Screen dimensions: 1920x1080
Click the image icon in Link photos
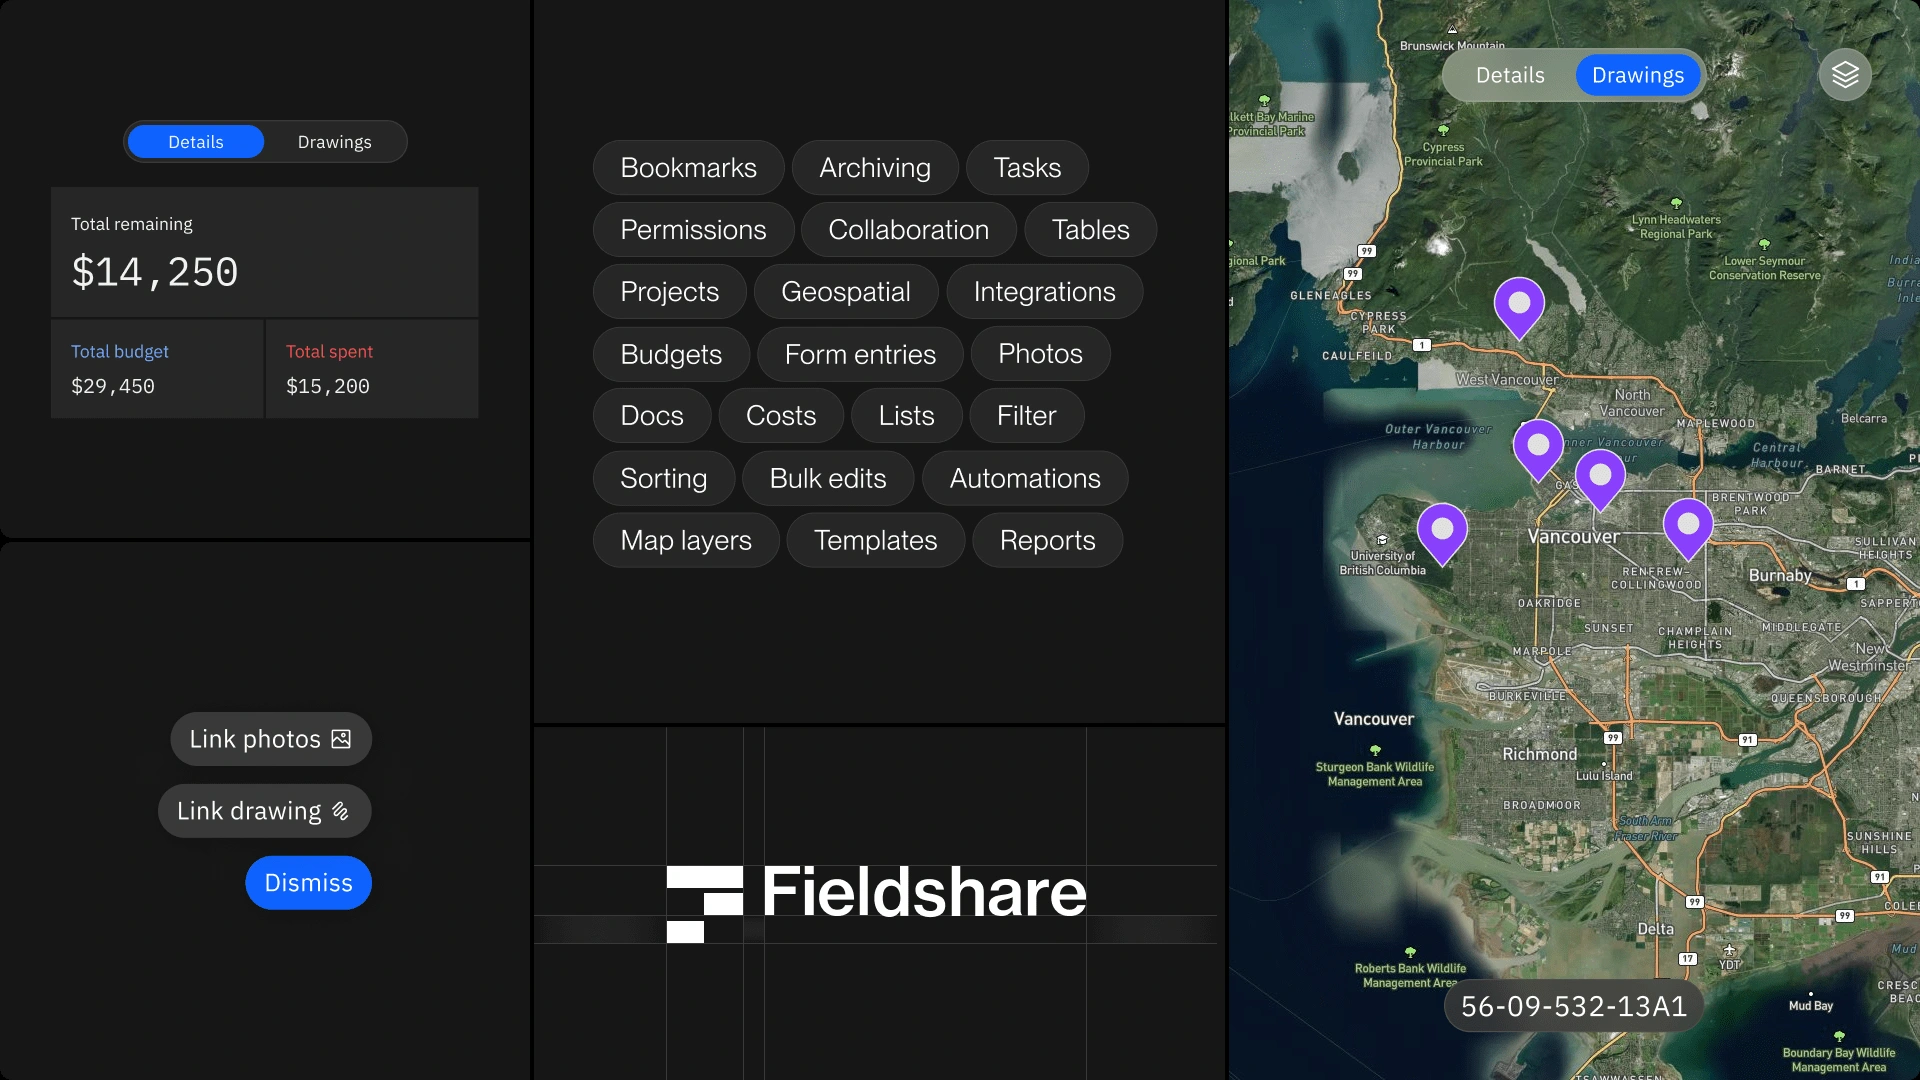341,739
